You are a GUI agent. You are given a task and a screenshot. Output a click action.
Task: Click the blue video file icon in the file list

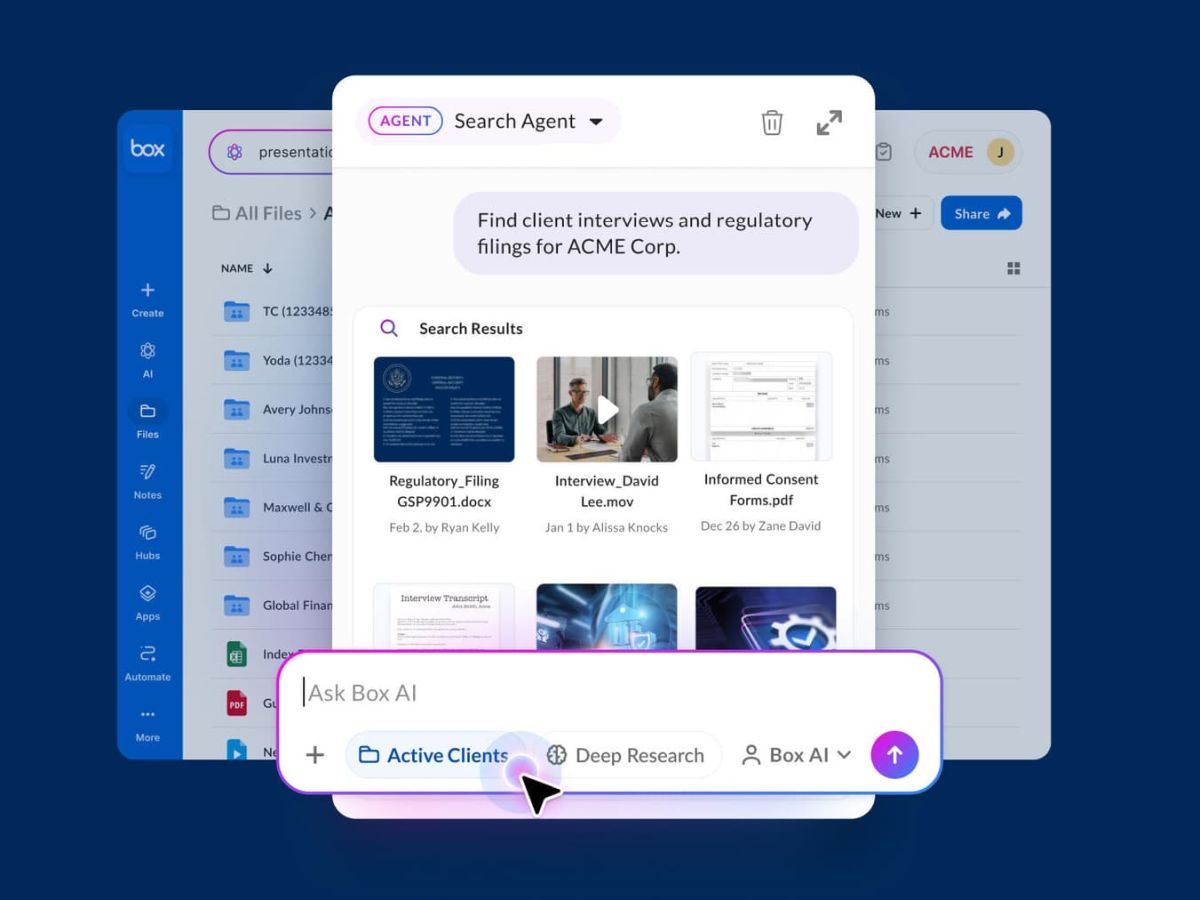[236, 750]
